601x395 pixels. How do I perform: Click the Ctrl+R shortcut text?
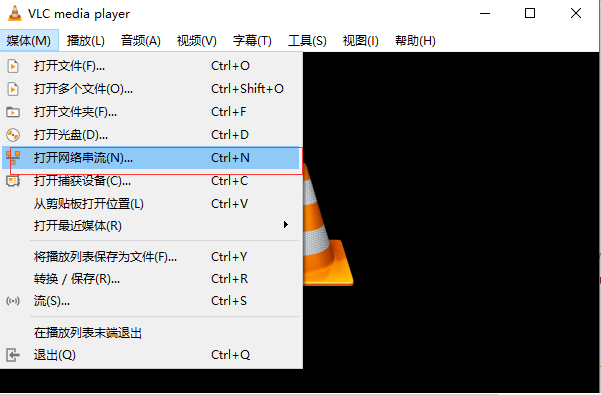[x=230, y=279]
